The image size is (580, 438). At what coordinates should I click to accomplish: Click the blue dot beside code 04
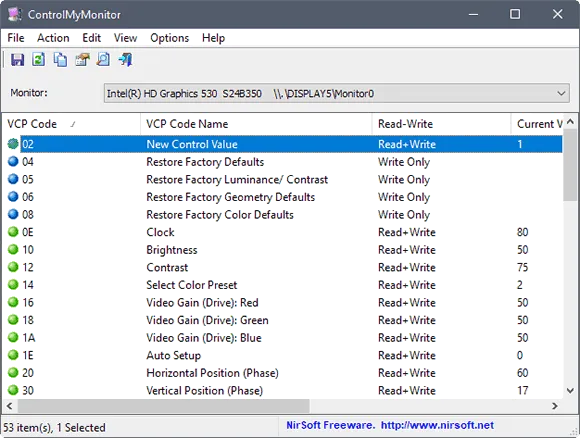click(13, 161)
